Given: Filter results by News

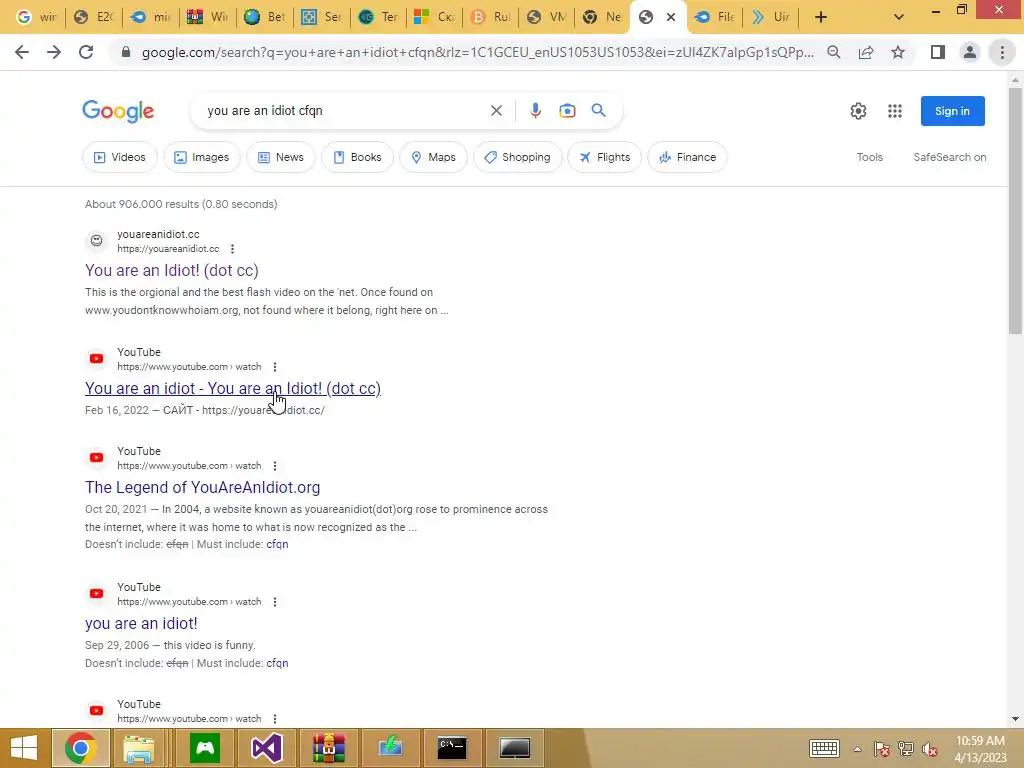Looking at the screenshot, I should [281, 157].
